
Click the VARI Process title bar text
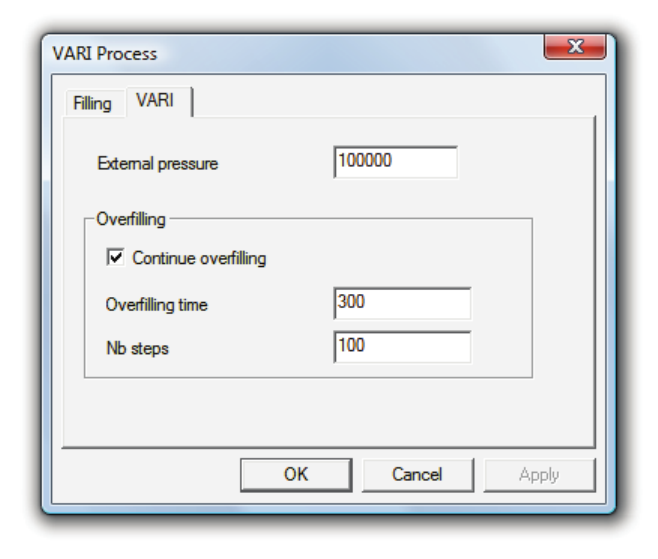tap(104, 53)
